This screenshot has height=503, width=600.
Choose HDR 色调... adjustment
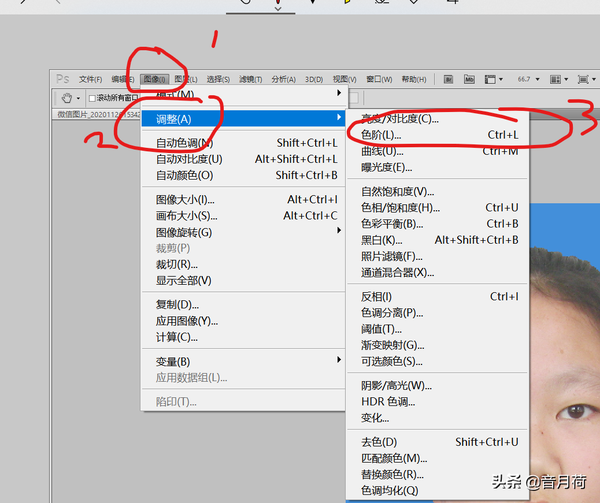438,402
